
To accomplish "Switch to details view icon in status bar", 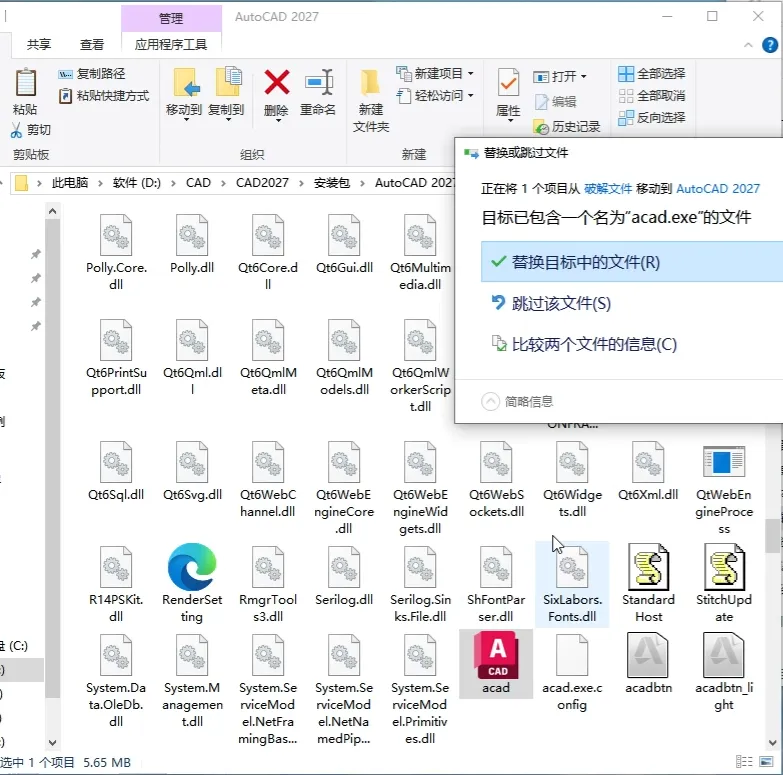I will pos(744,762).
